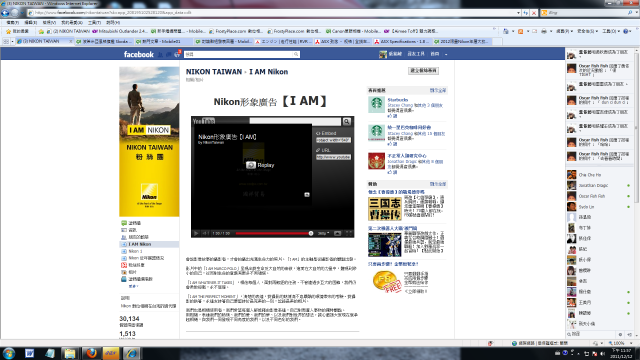The image size is (640, 360).
Task: Select Nikon 1 in the page sidebar
Action: [135, 251]
